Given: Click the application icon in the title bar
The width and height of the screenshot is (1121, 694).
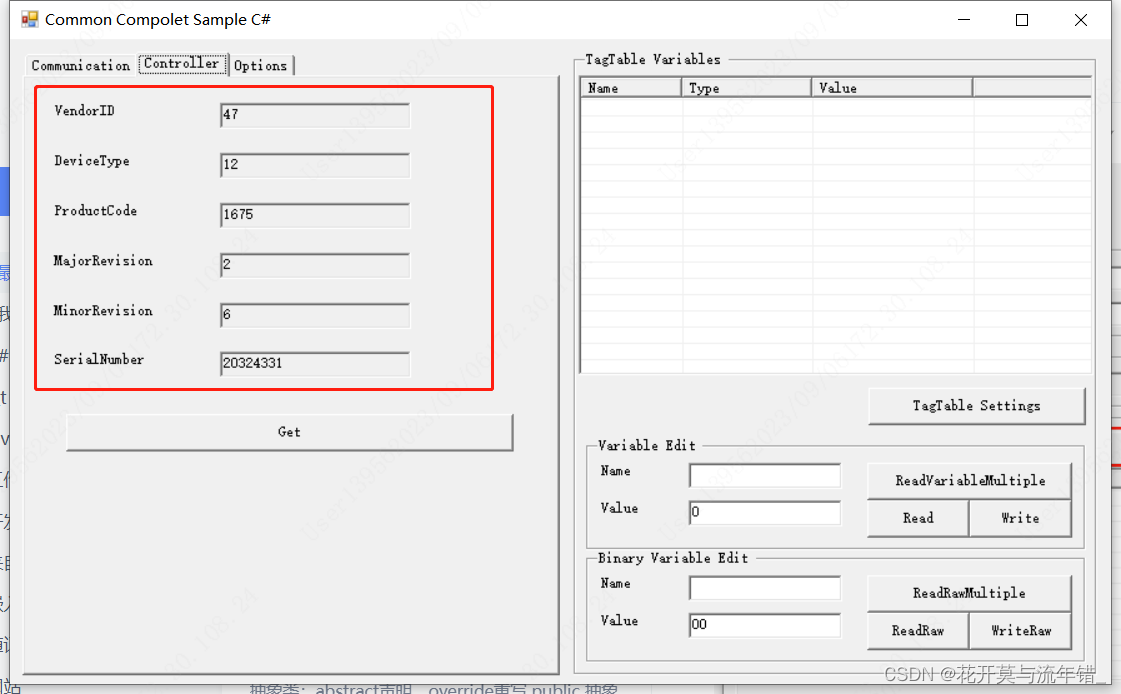Looking at the screenshot, I should [x=29, y=19].
